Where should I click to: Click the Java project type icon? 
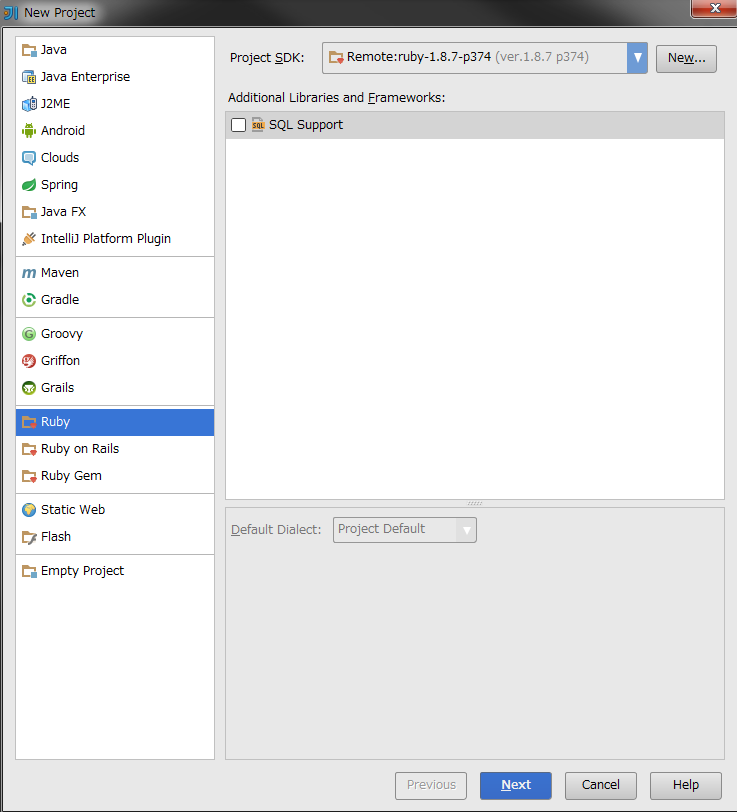(x=29, y=50)
